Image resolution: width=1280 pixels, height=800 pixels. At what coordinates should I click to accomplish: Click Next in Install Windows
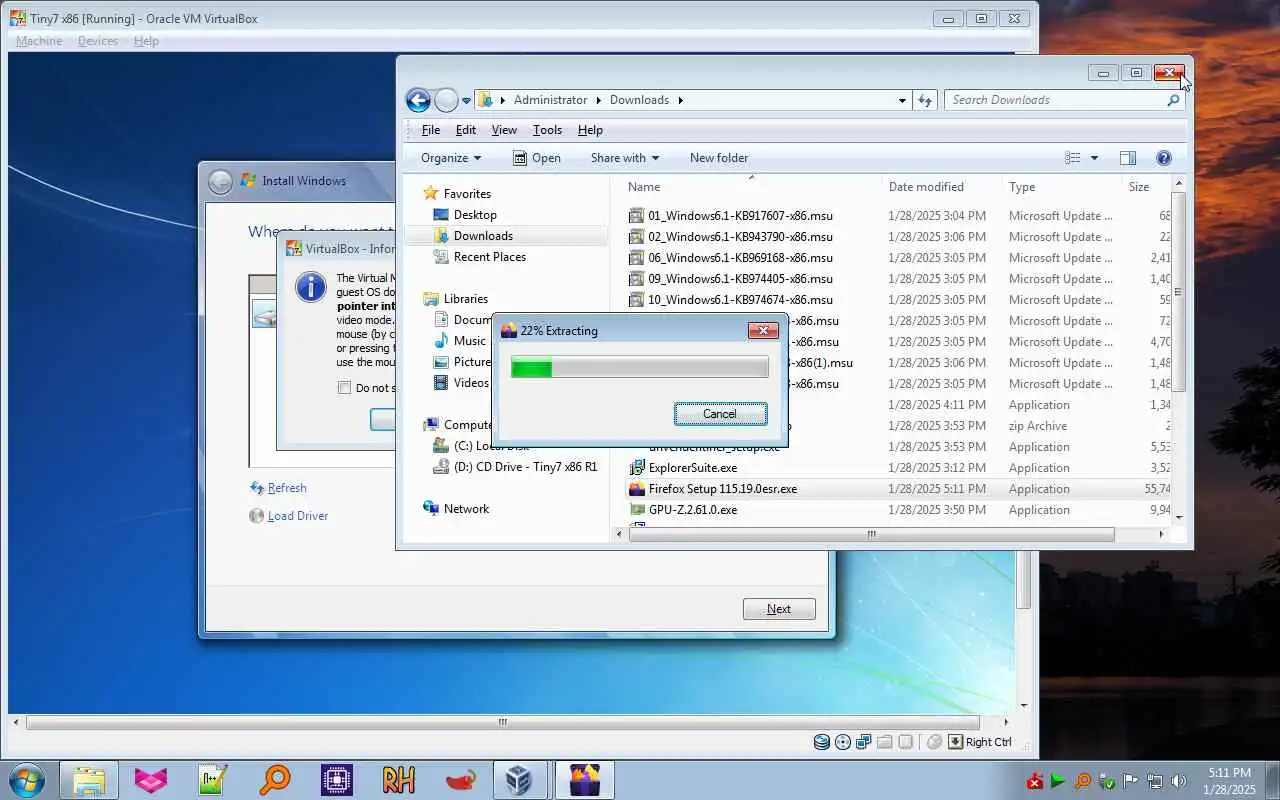click(x=779, y=609)
